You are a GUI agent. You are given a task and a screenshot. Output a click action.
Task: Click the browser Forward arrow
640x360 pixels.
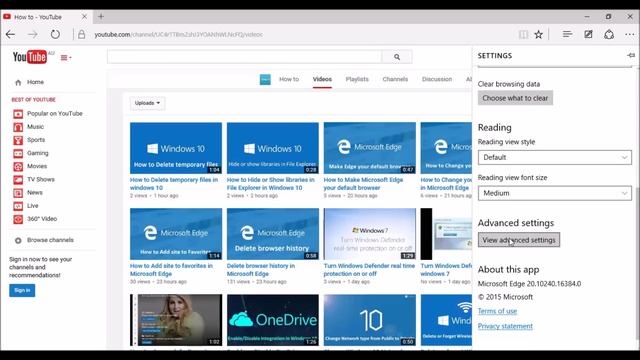(33, 35)
